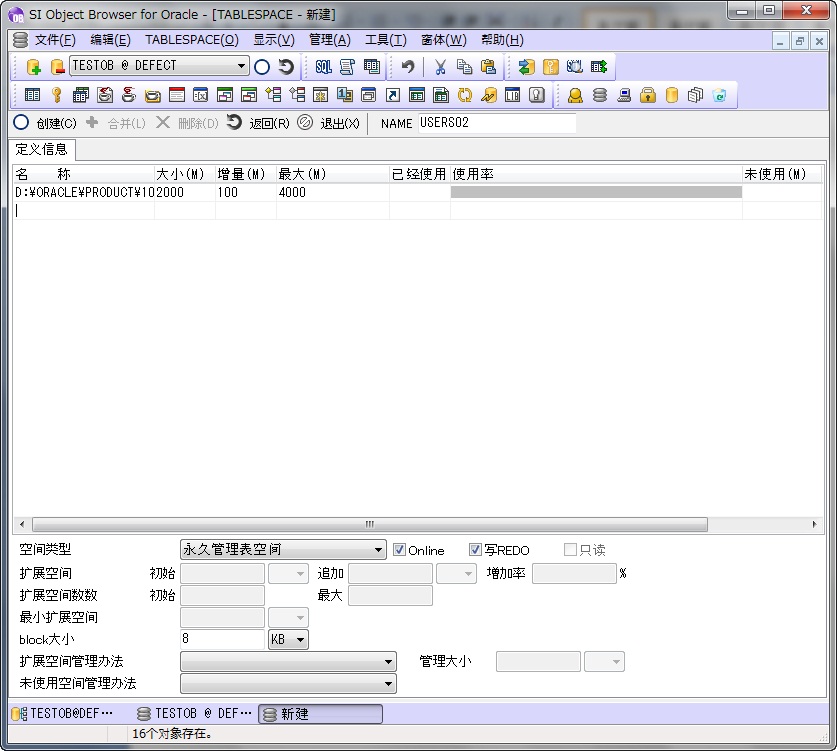
Task: Click the horizontal scrollbar right arrow
Action: tap(814, 524)
